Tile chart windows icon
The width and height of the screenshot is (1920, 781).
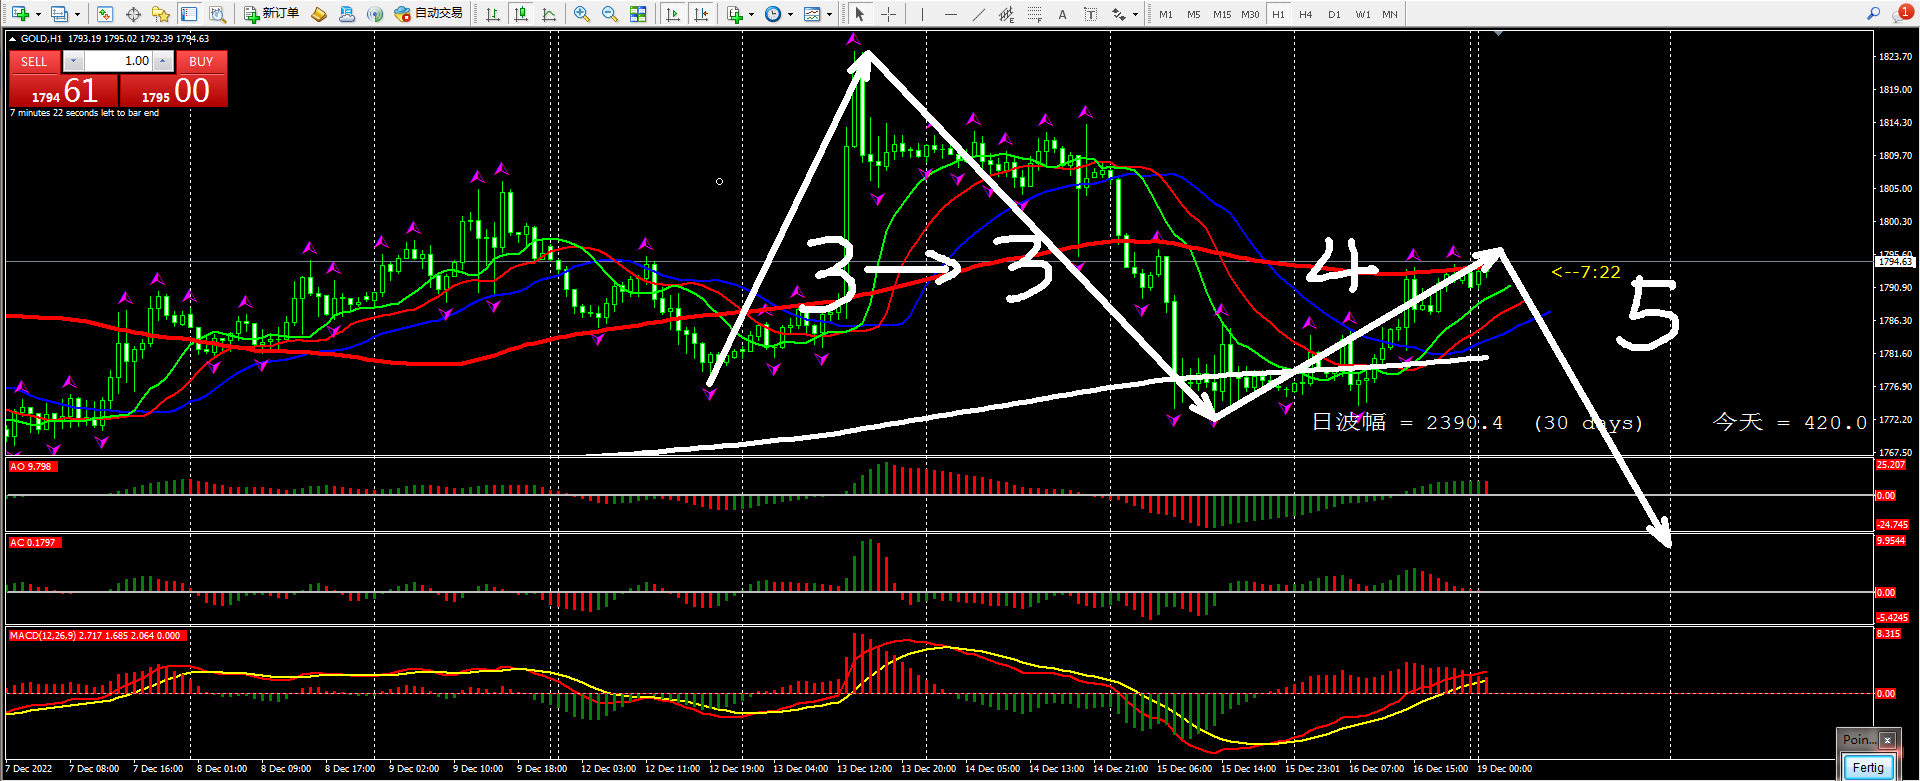pyautogui.click(x=638, y=14)
